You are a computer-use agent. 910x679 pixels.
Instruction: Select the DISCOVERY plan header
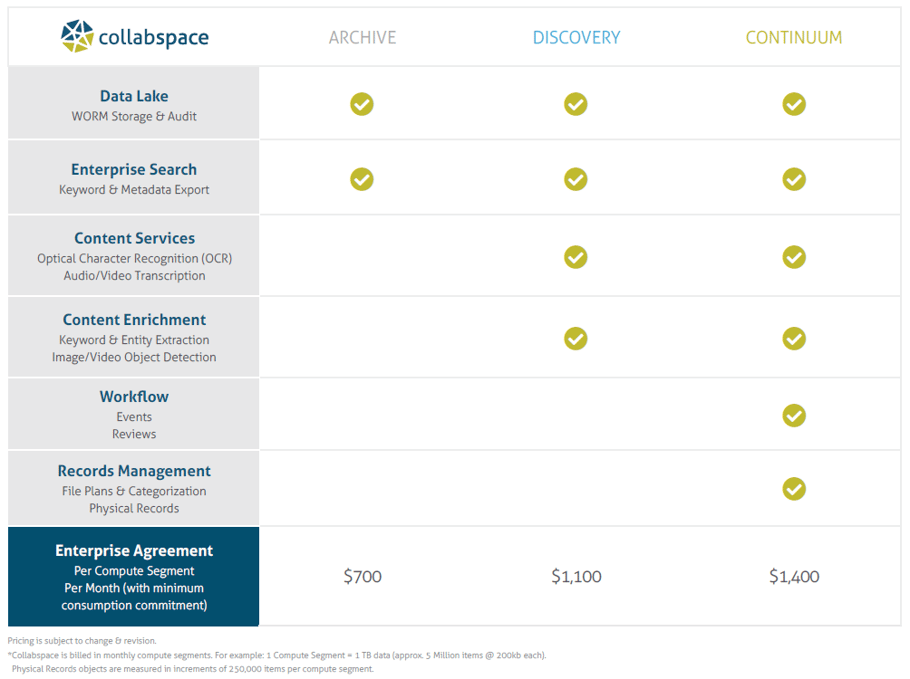pos(576,38)
